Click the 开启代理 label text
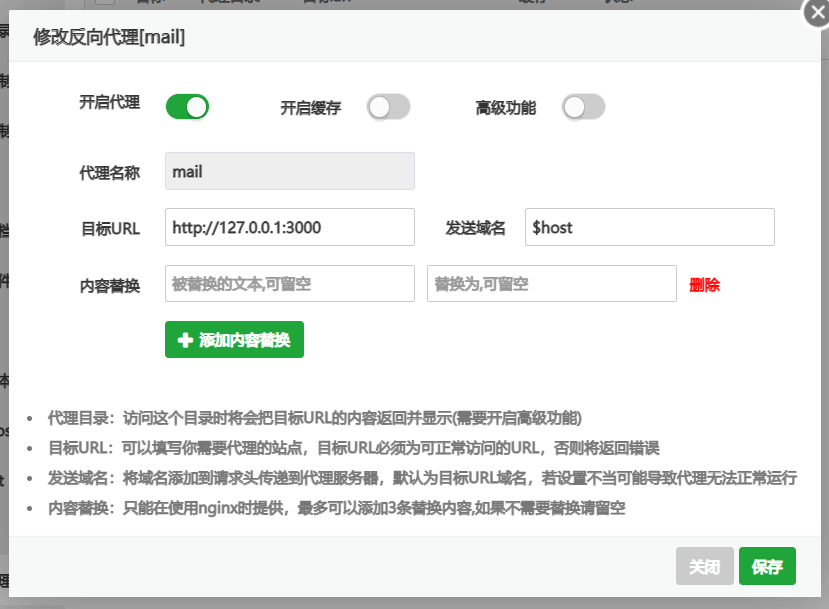The image size is (829, 609). [109, 102]
